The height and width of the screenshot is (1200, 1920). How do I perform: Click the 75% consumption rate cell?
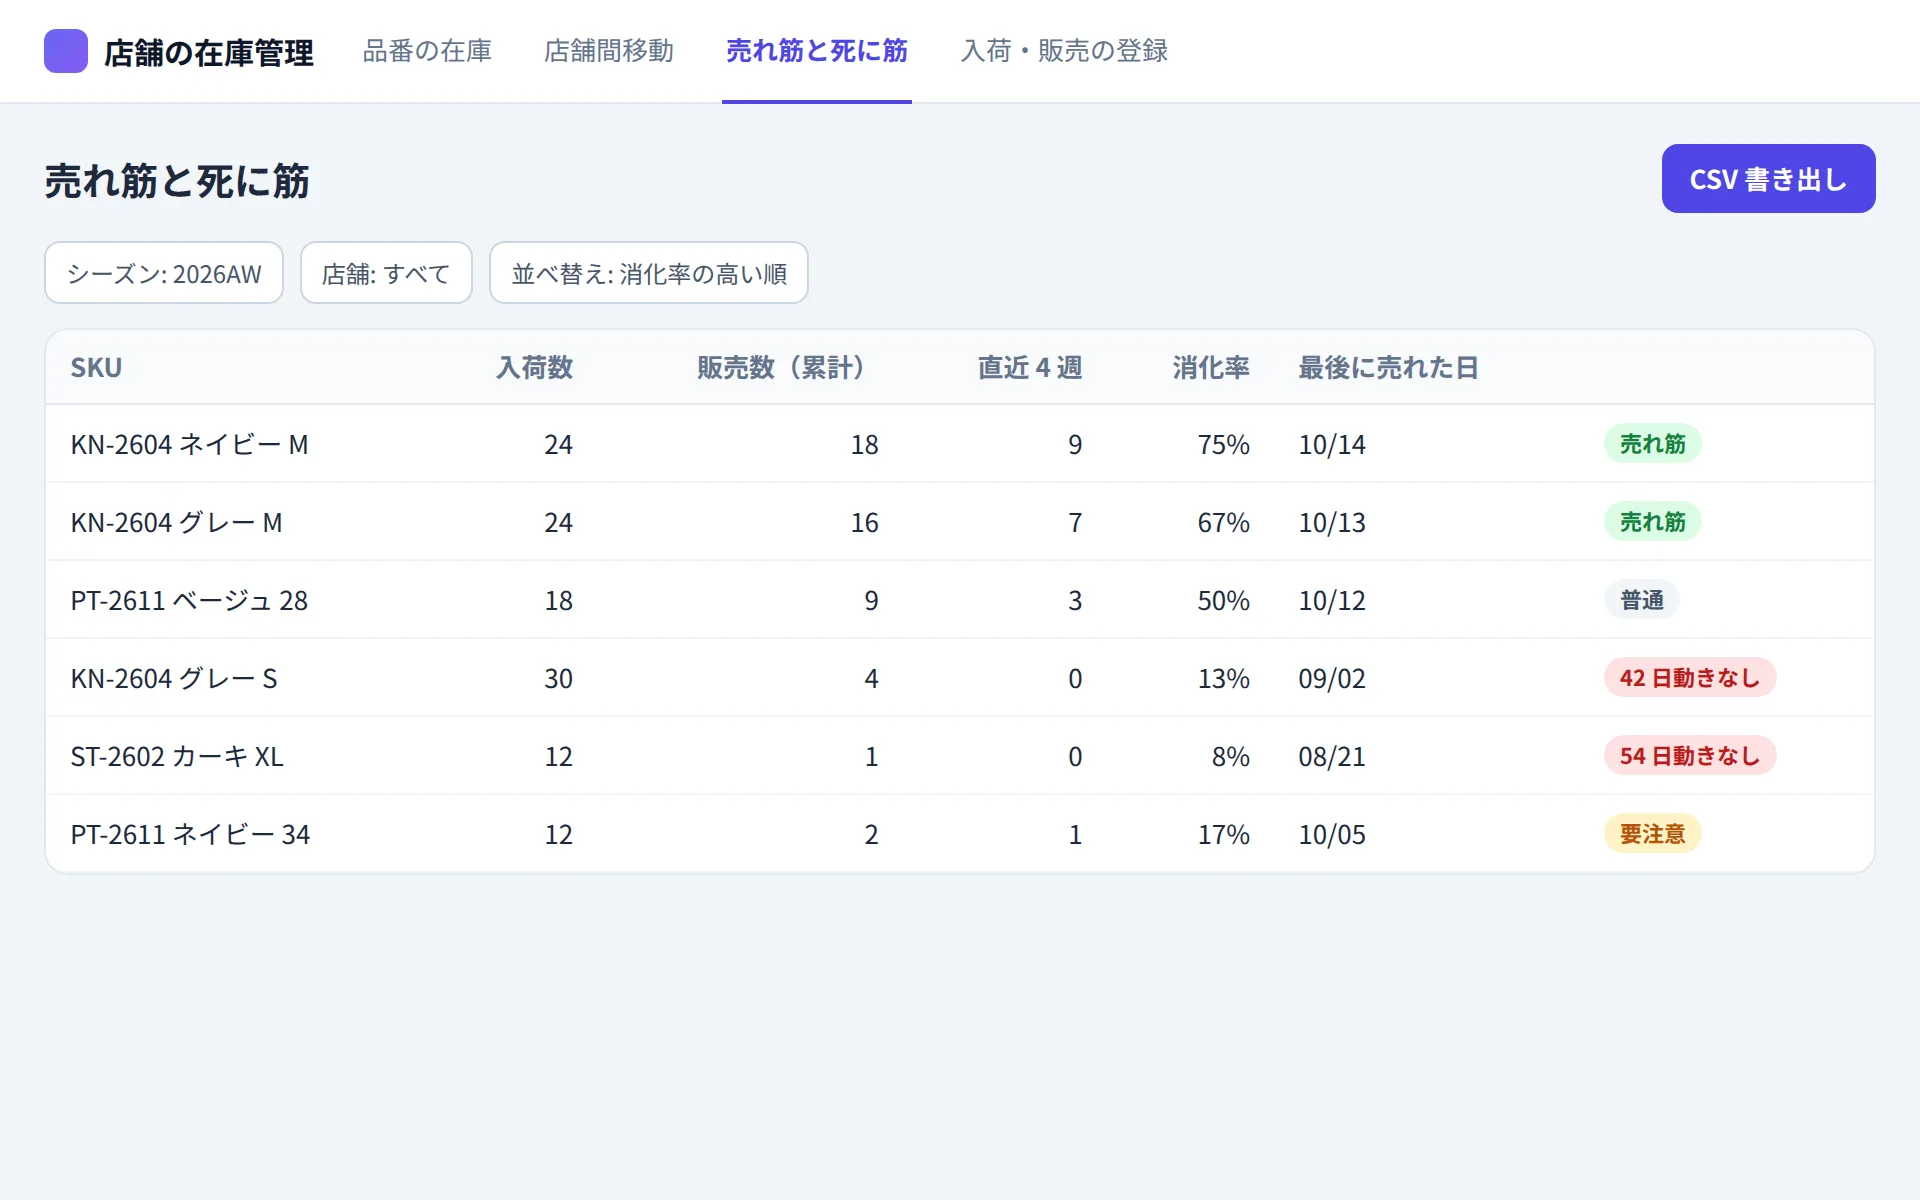click(1224, 445)
